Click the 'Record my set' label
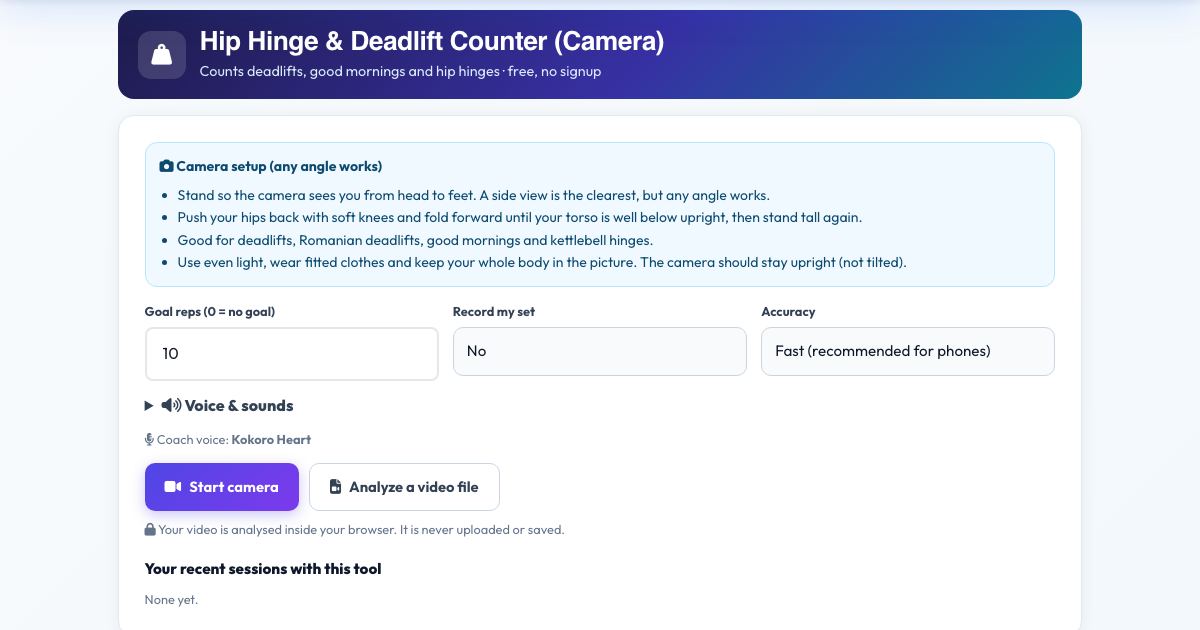 click(x=494, y=311)
